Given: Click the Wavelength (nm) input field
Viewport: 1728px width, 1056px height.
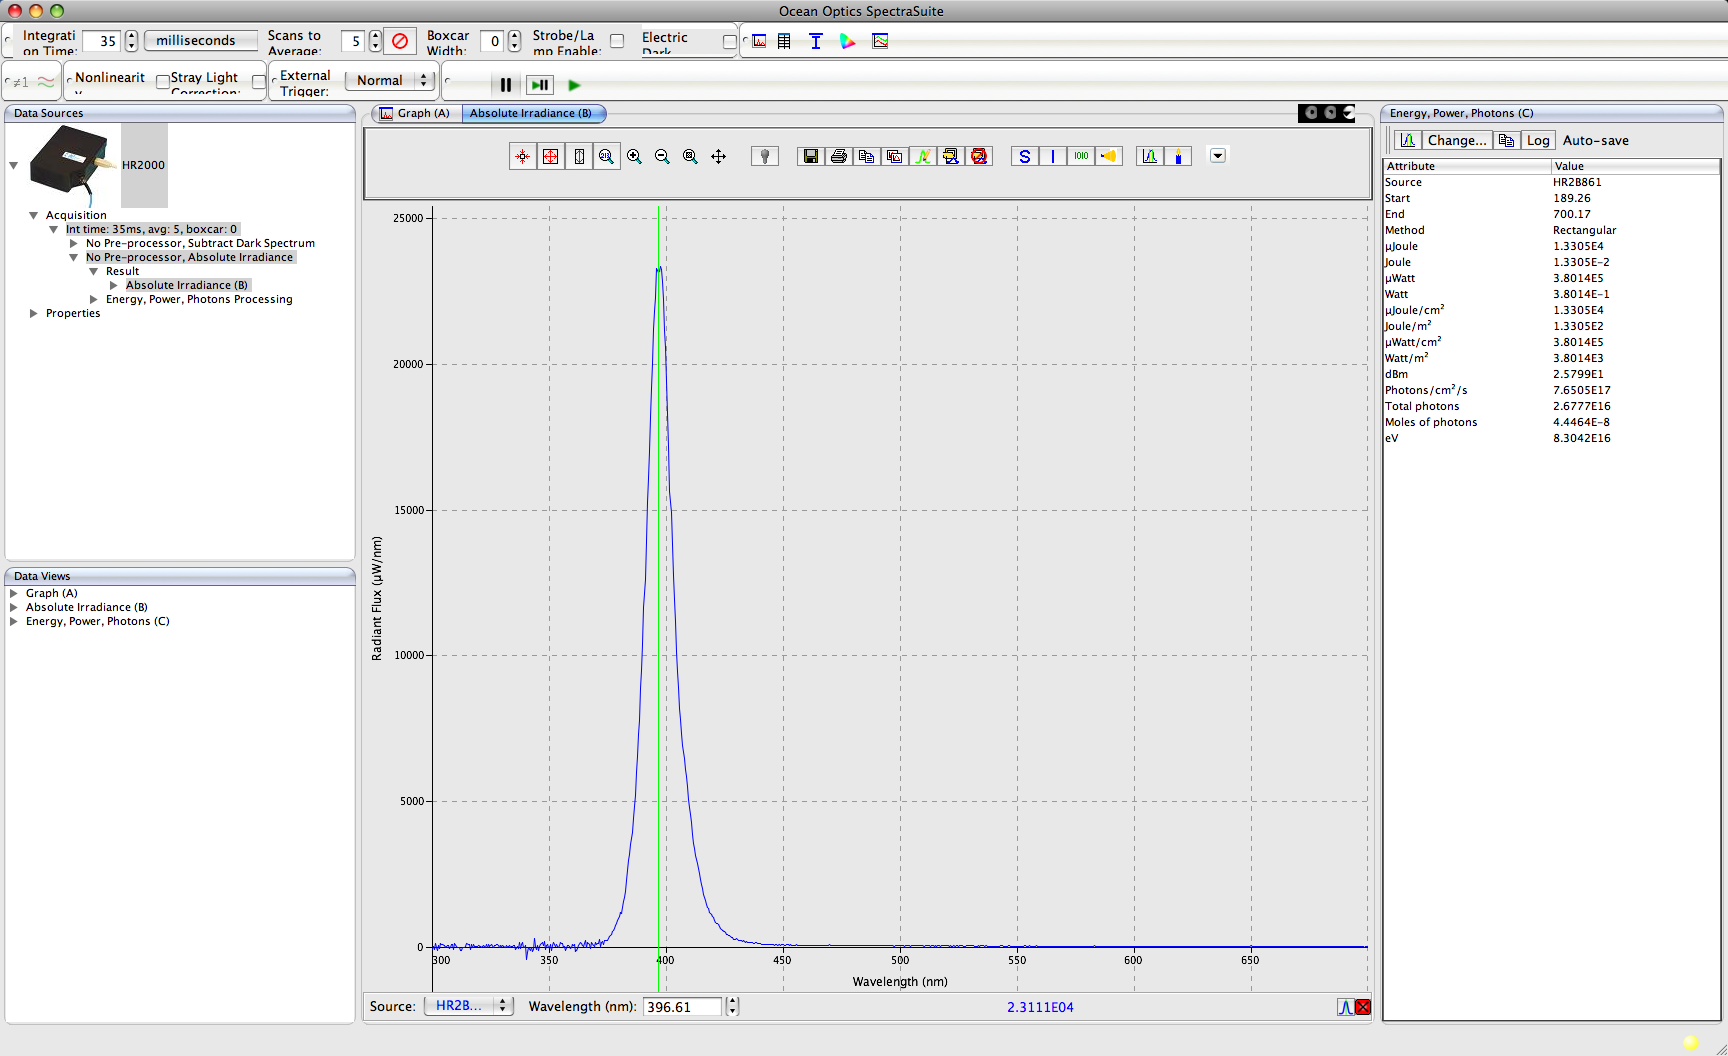Looking at the screenshot, I should (x=682, y=1006).
